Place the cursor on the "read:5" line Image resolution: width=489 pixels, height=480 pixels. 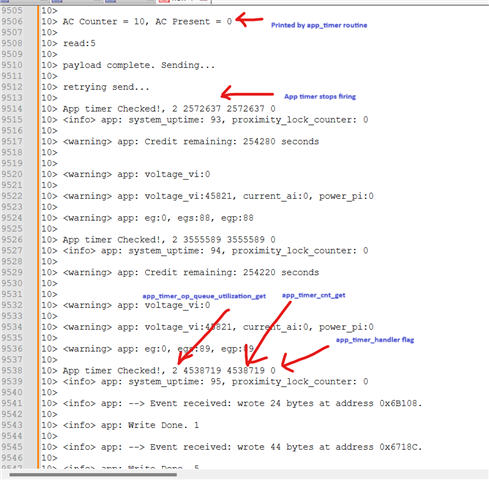point(79,43)
